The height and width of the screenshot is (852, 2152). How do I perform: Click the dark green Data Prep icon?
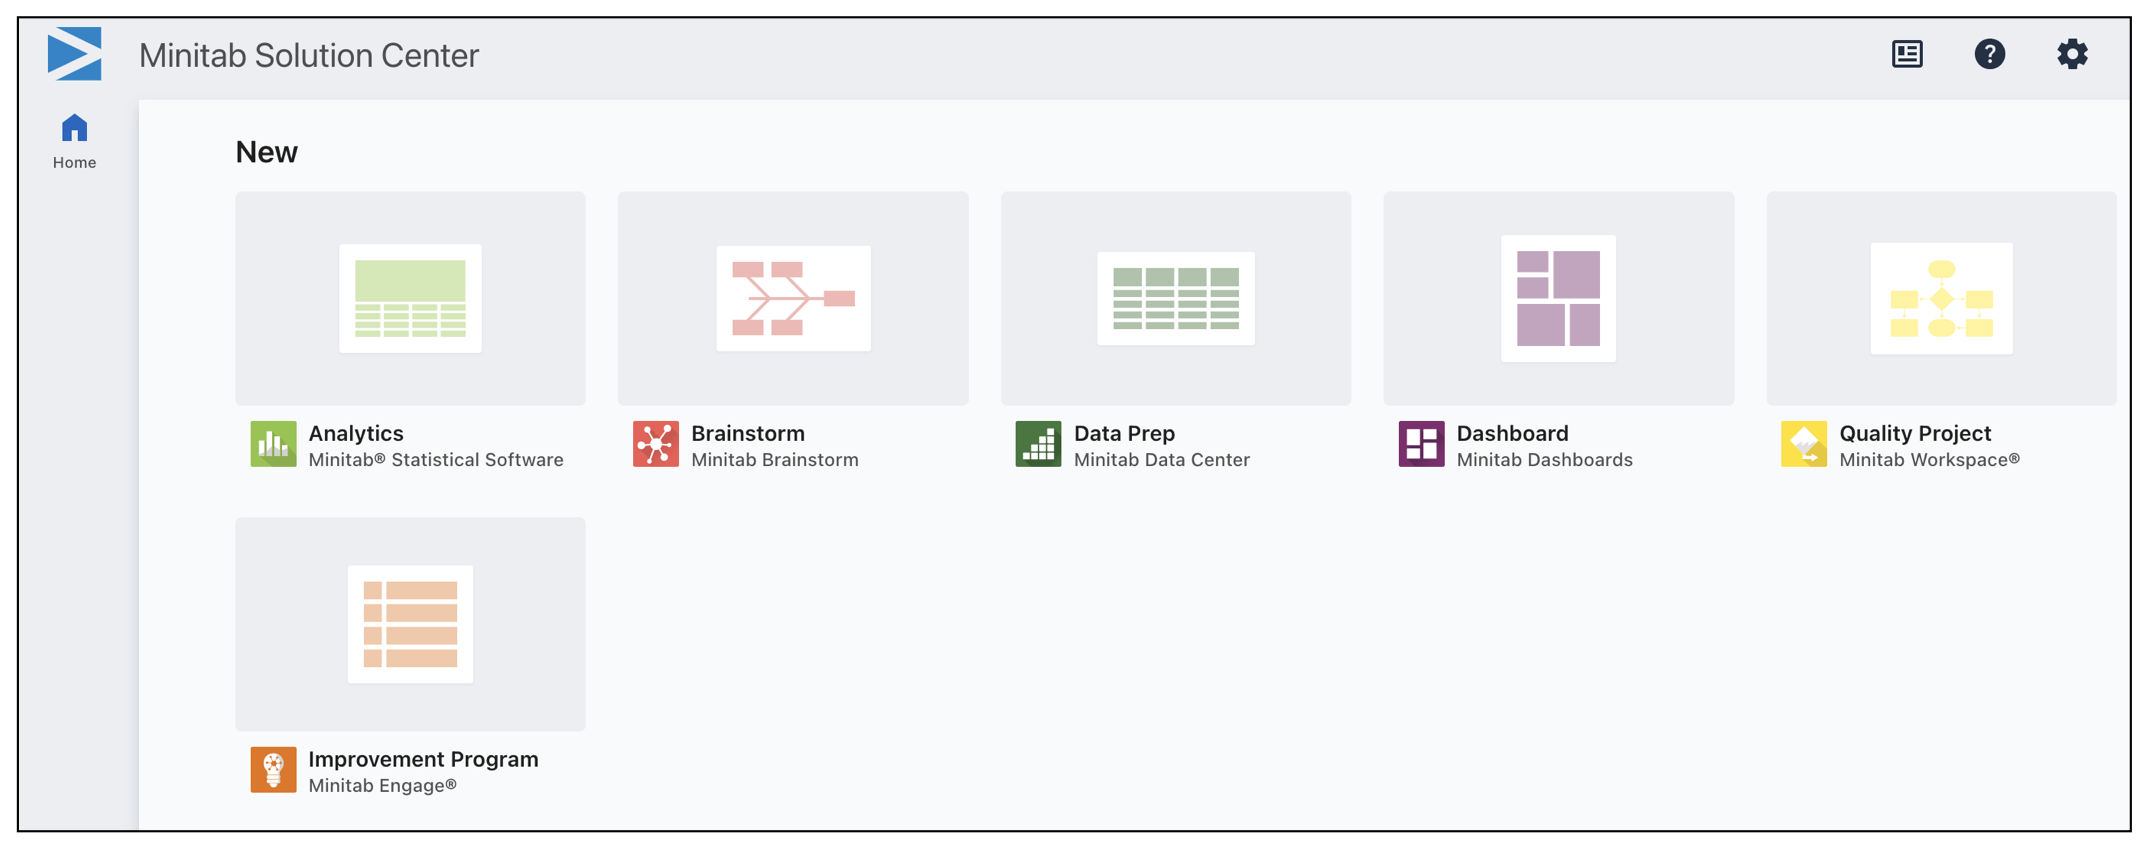pos(1038,445)
